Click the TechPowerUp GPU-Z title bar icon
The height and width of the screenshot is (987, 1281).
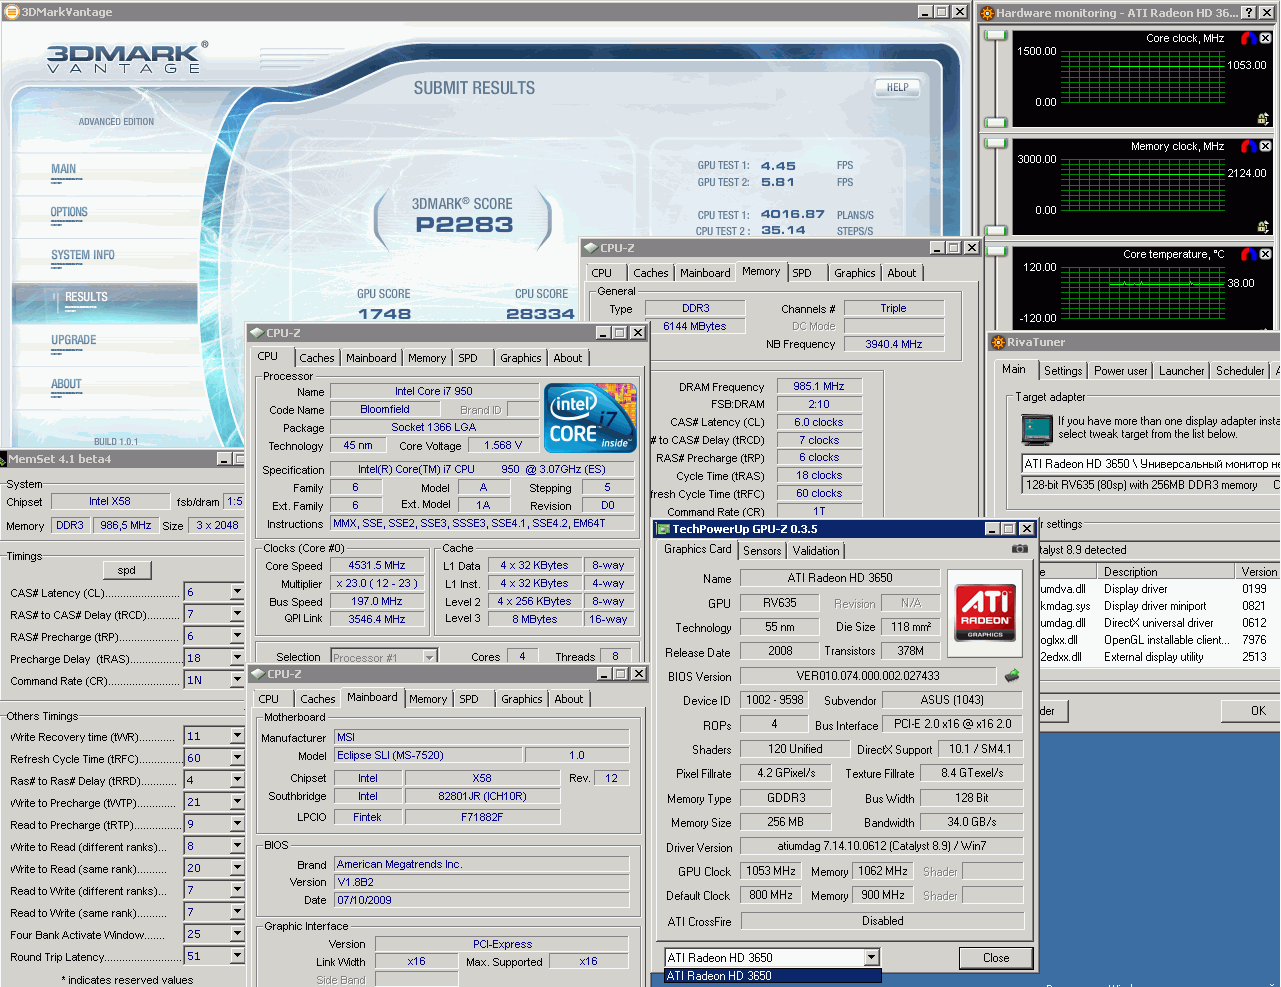coord(664,529)
